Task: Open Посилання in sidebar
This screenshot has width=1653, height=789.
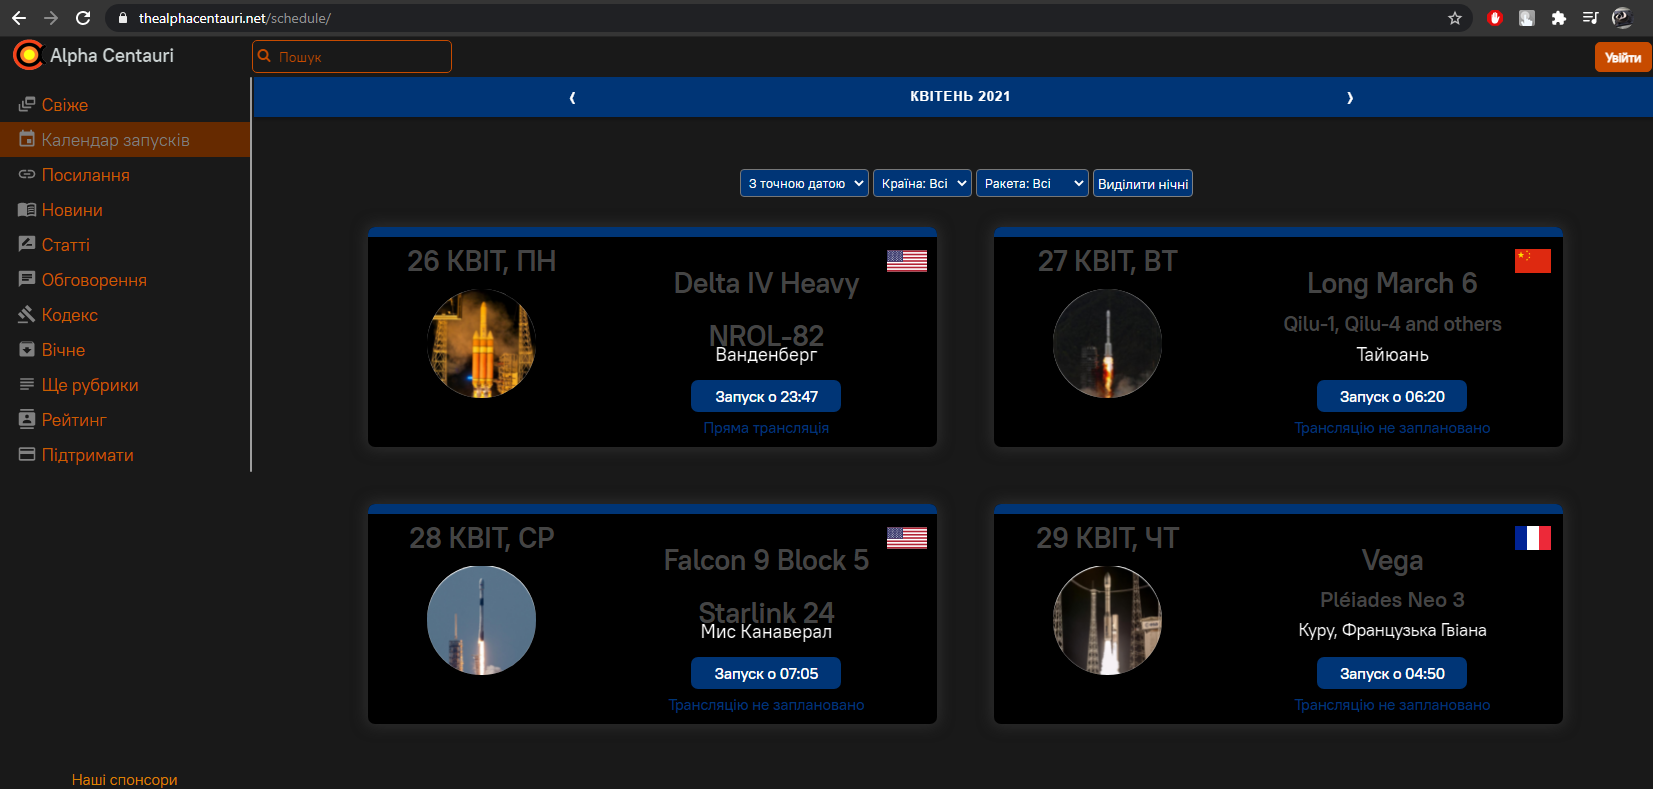Action: (x=86, y=175)
